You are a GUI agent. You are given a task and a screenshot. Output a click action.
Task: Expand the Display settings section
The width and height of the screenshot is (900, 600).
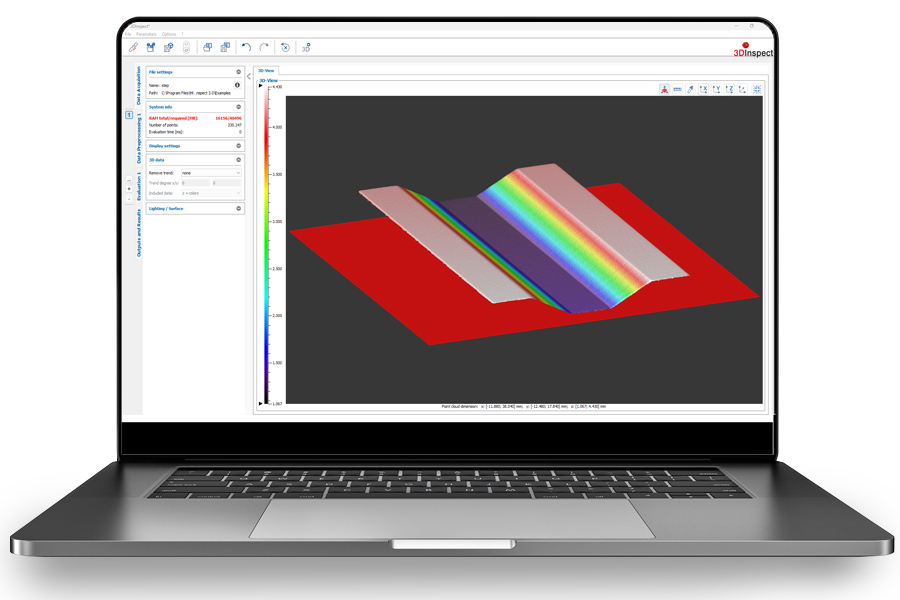tap(238, 146)
